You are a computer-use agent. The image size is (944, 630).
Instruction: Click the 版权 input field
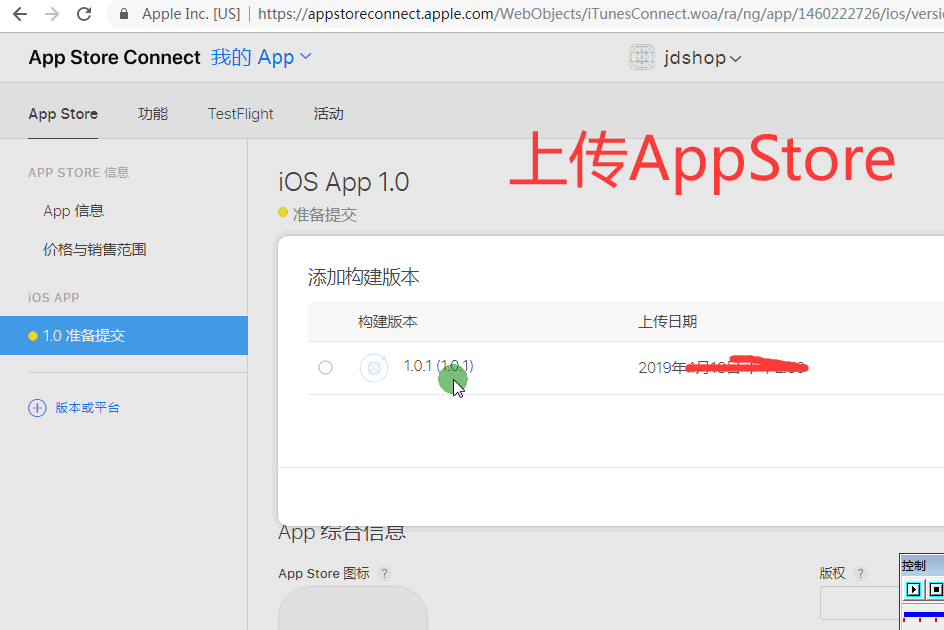pos(860,602)
